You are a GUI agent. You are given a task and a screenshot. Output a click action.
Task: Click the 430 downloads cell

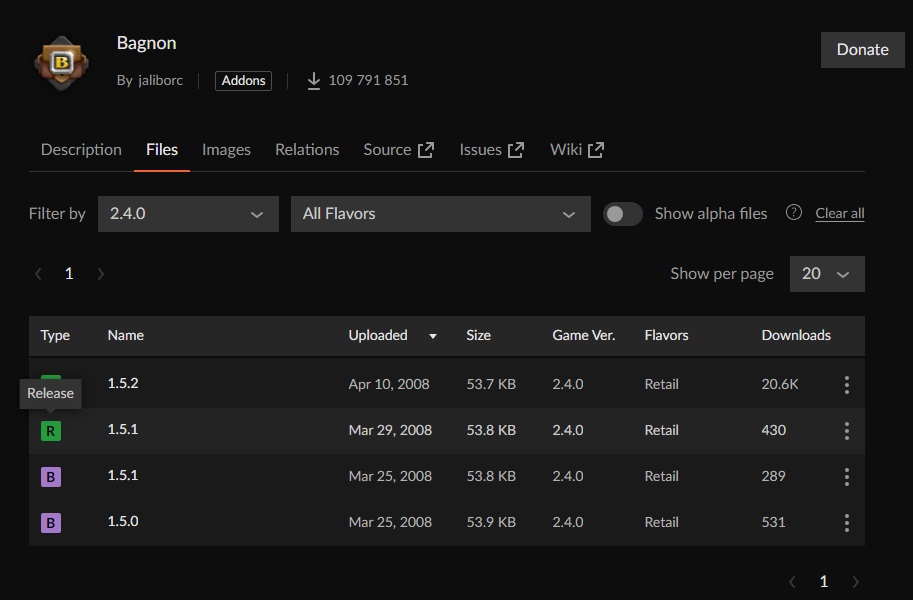773,430
